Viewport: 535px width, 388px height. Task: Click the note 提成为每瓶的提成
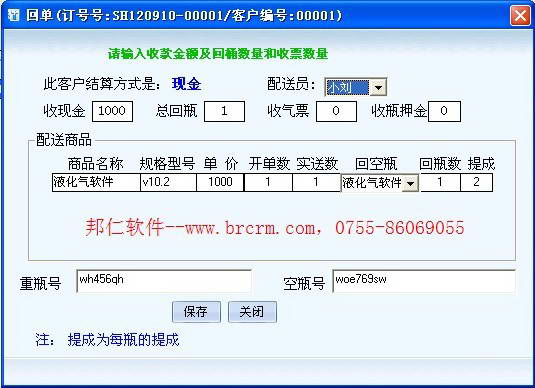pyautogui.click(x=123, y=340)
